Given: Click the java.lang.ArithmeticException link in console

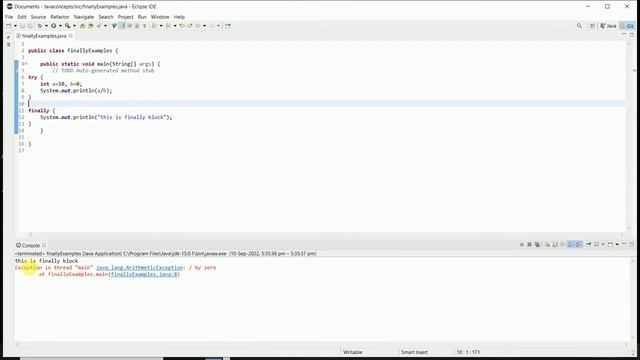Looking at the screenshot, I should [x=140, y=268].
